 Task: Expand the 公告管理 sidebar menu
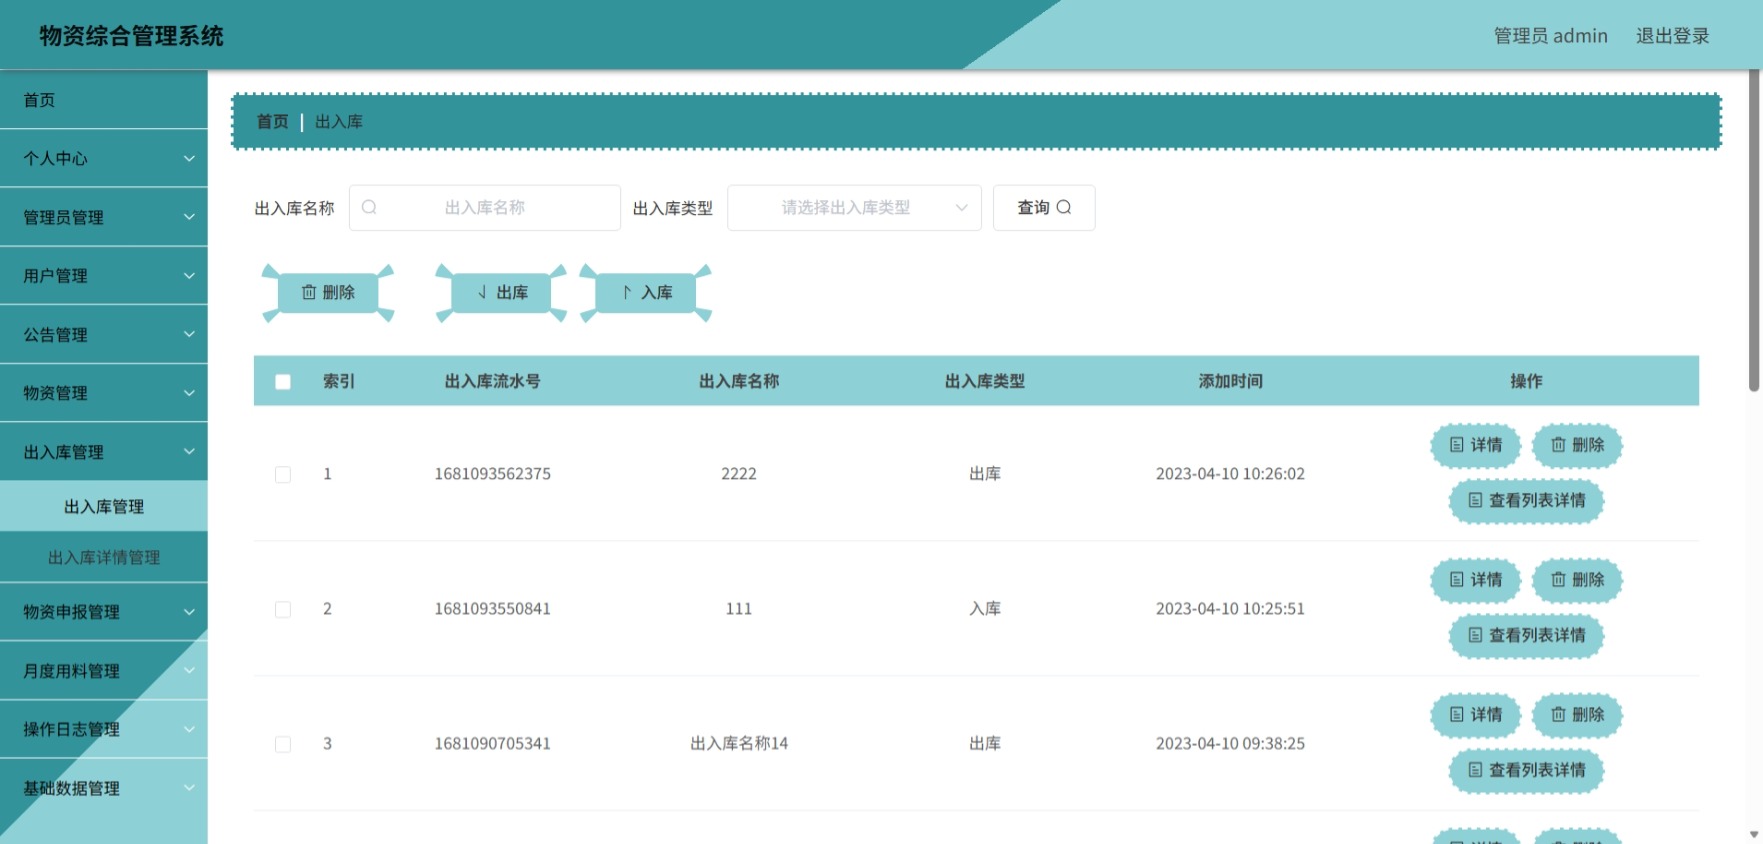pos(104,334)
